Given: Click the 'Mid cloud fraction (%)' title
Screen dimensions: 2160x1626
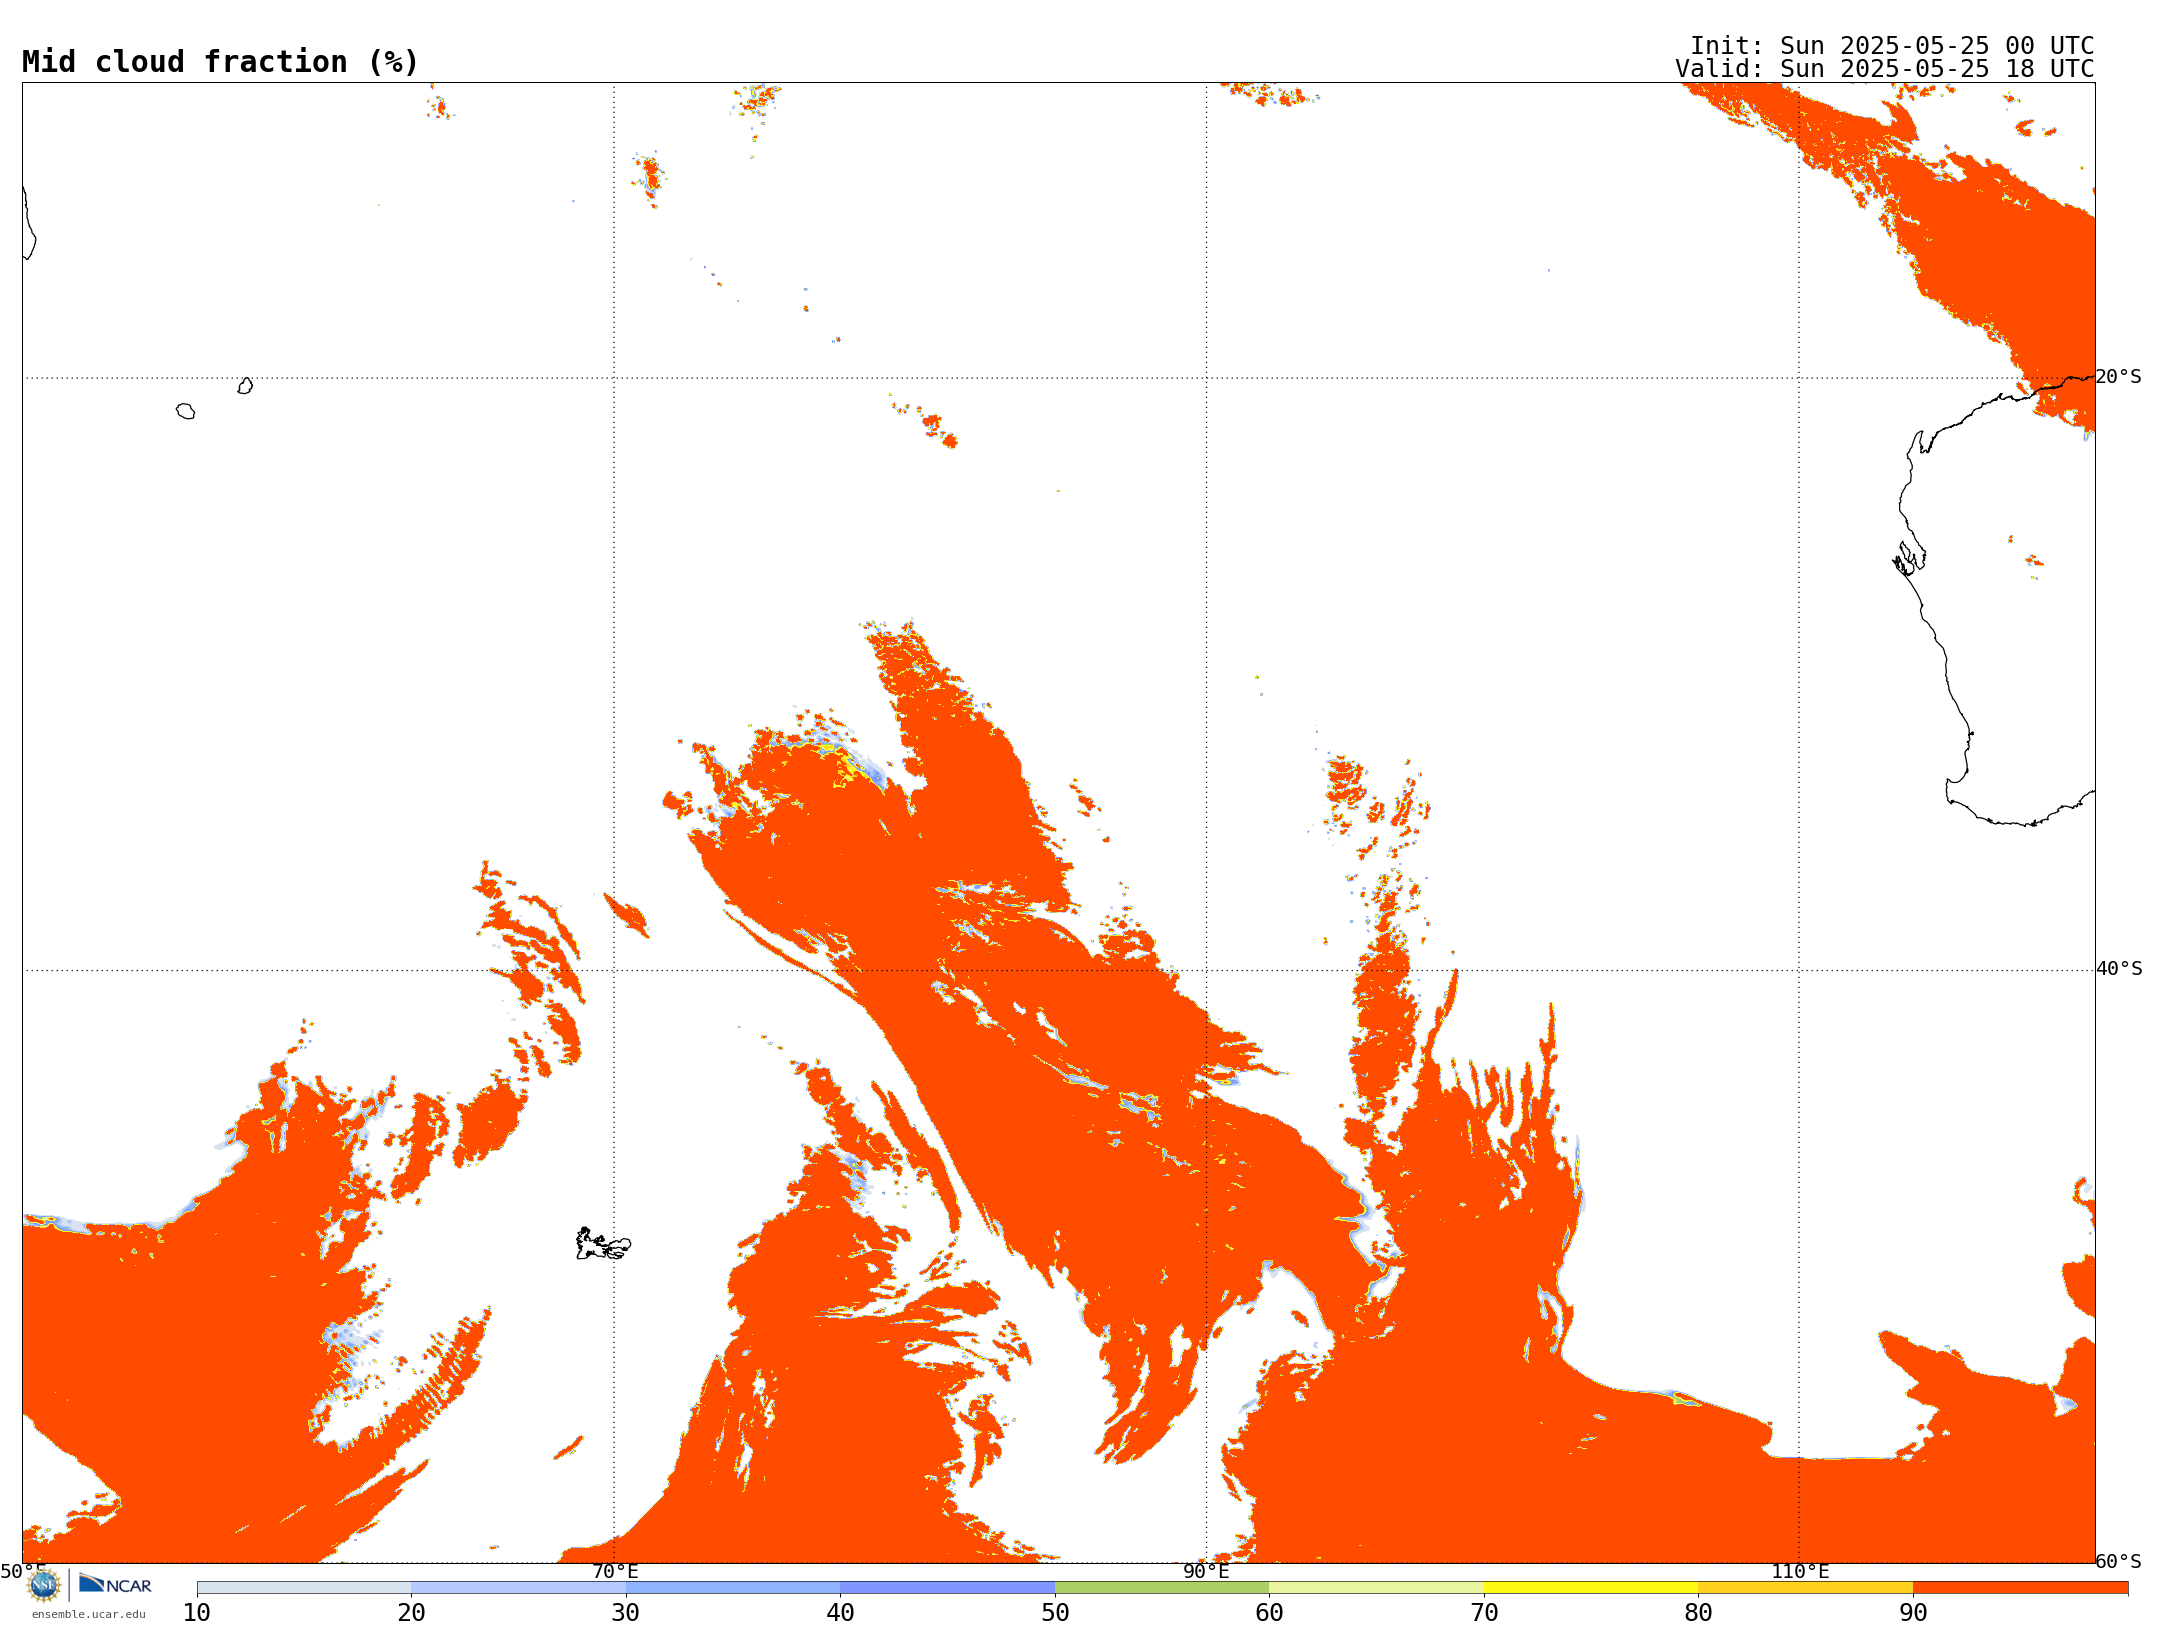Looking at the screenshot, I should point(220,62).
